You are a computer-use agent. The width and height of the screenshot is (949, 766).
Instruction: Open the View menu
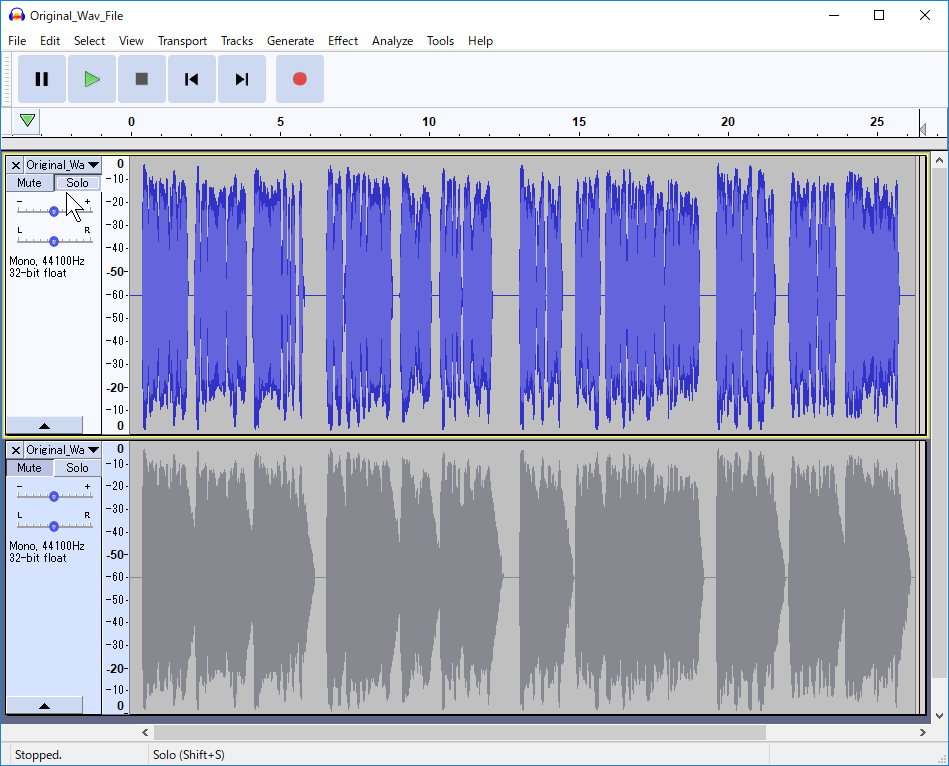click(131, 41)
